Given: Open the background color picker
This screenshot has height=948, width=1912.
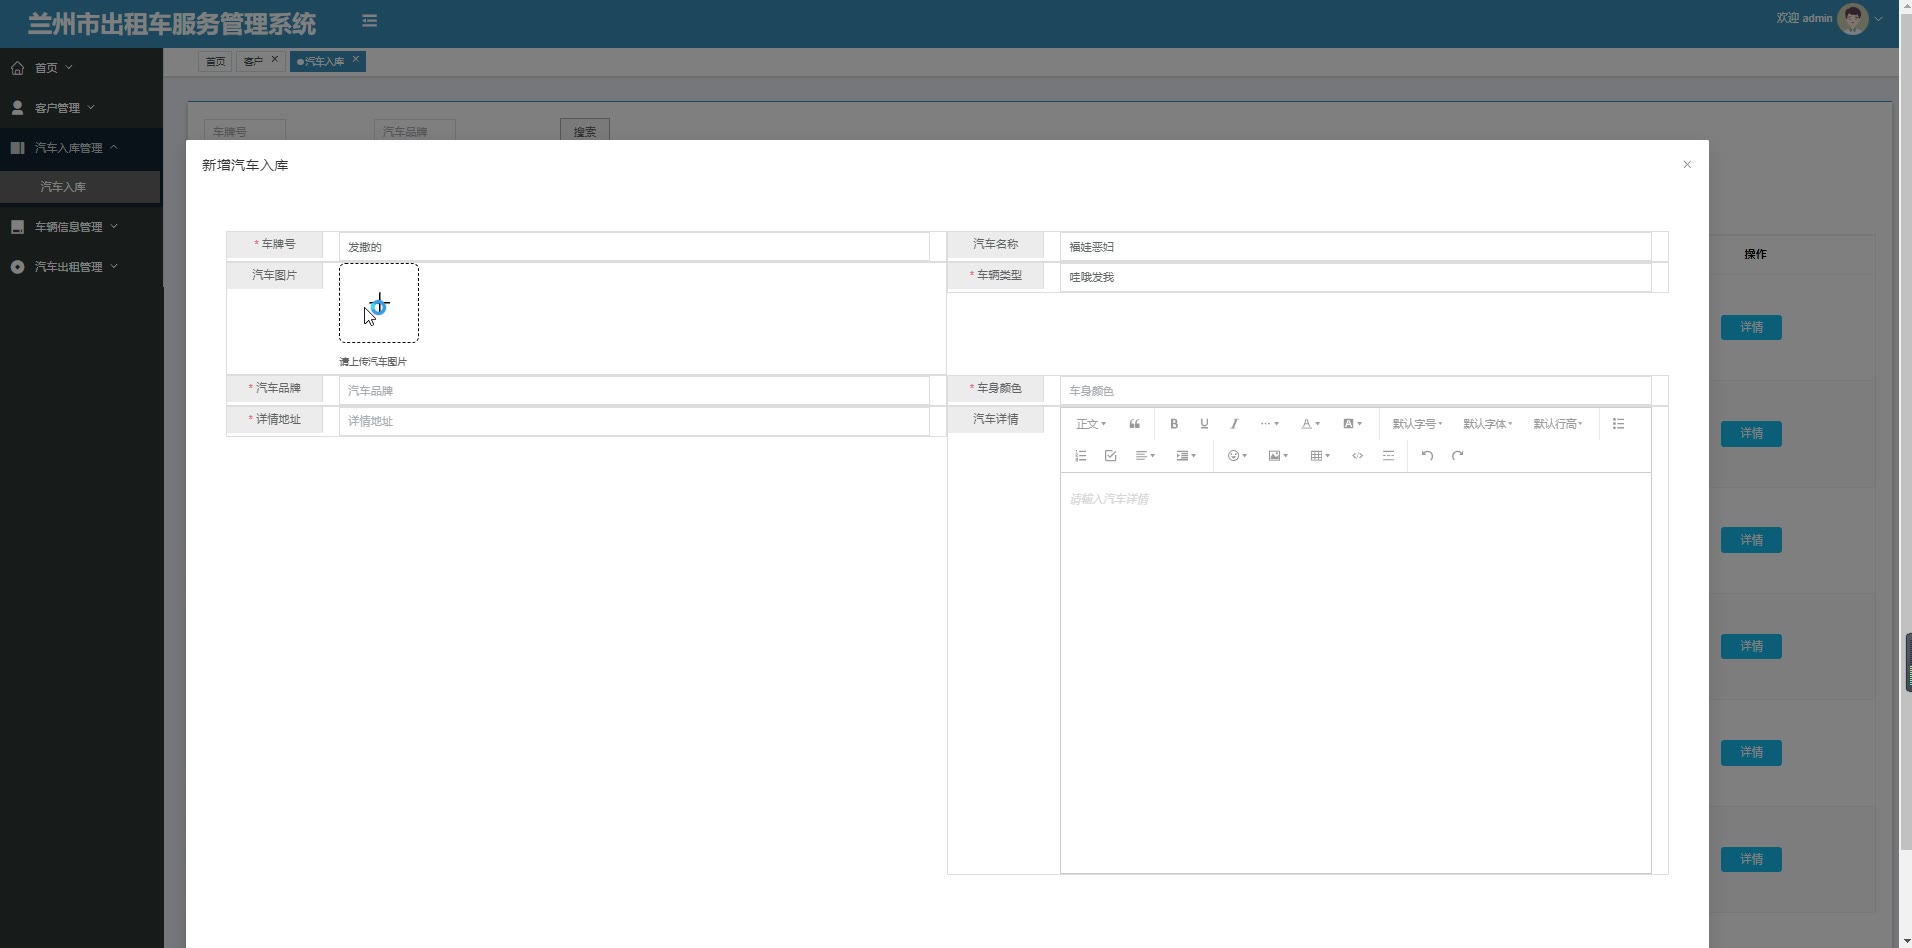Looking at the screenshot, I should (x=1352, y=424).
